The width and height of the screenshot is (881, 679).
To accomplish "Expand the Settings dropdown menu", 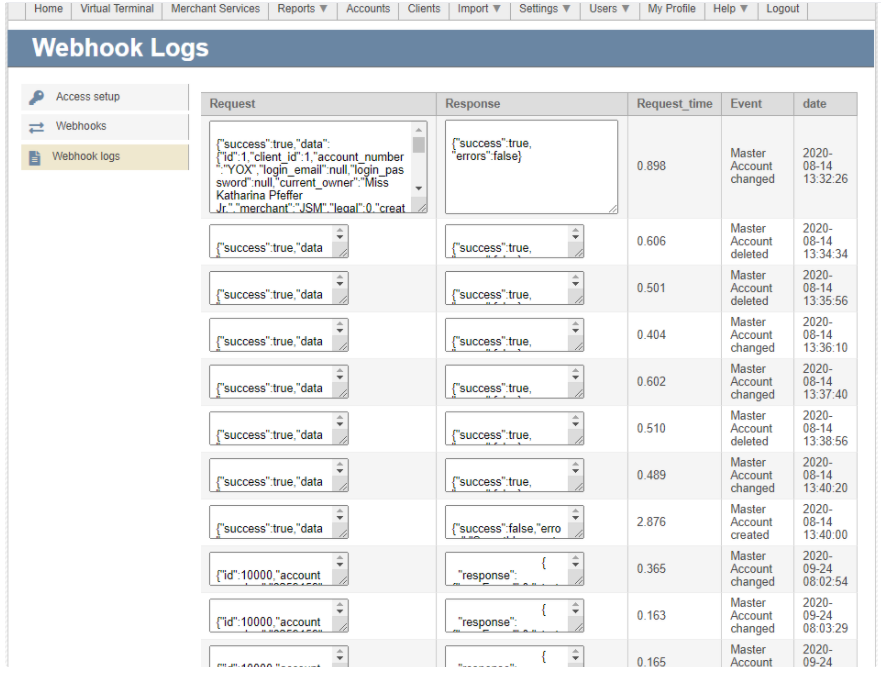I will click(545, 9).
